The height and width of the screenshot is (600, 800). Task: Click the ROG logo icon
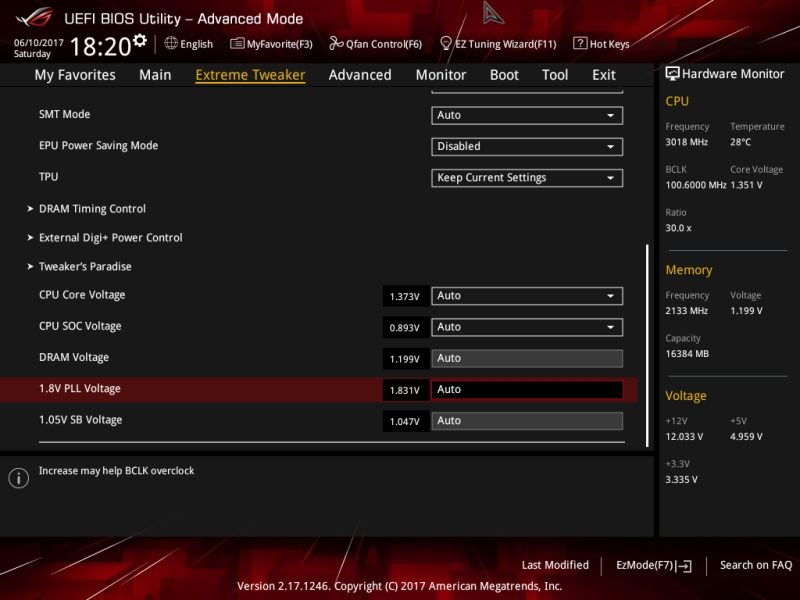[34, 17]
